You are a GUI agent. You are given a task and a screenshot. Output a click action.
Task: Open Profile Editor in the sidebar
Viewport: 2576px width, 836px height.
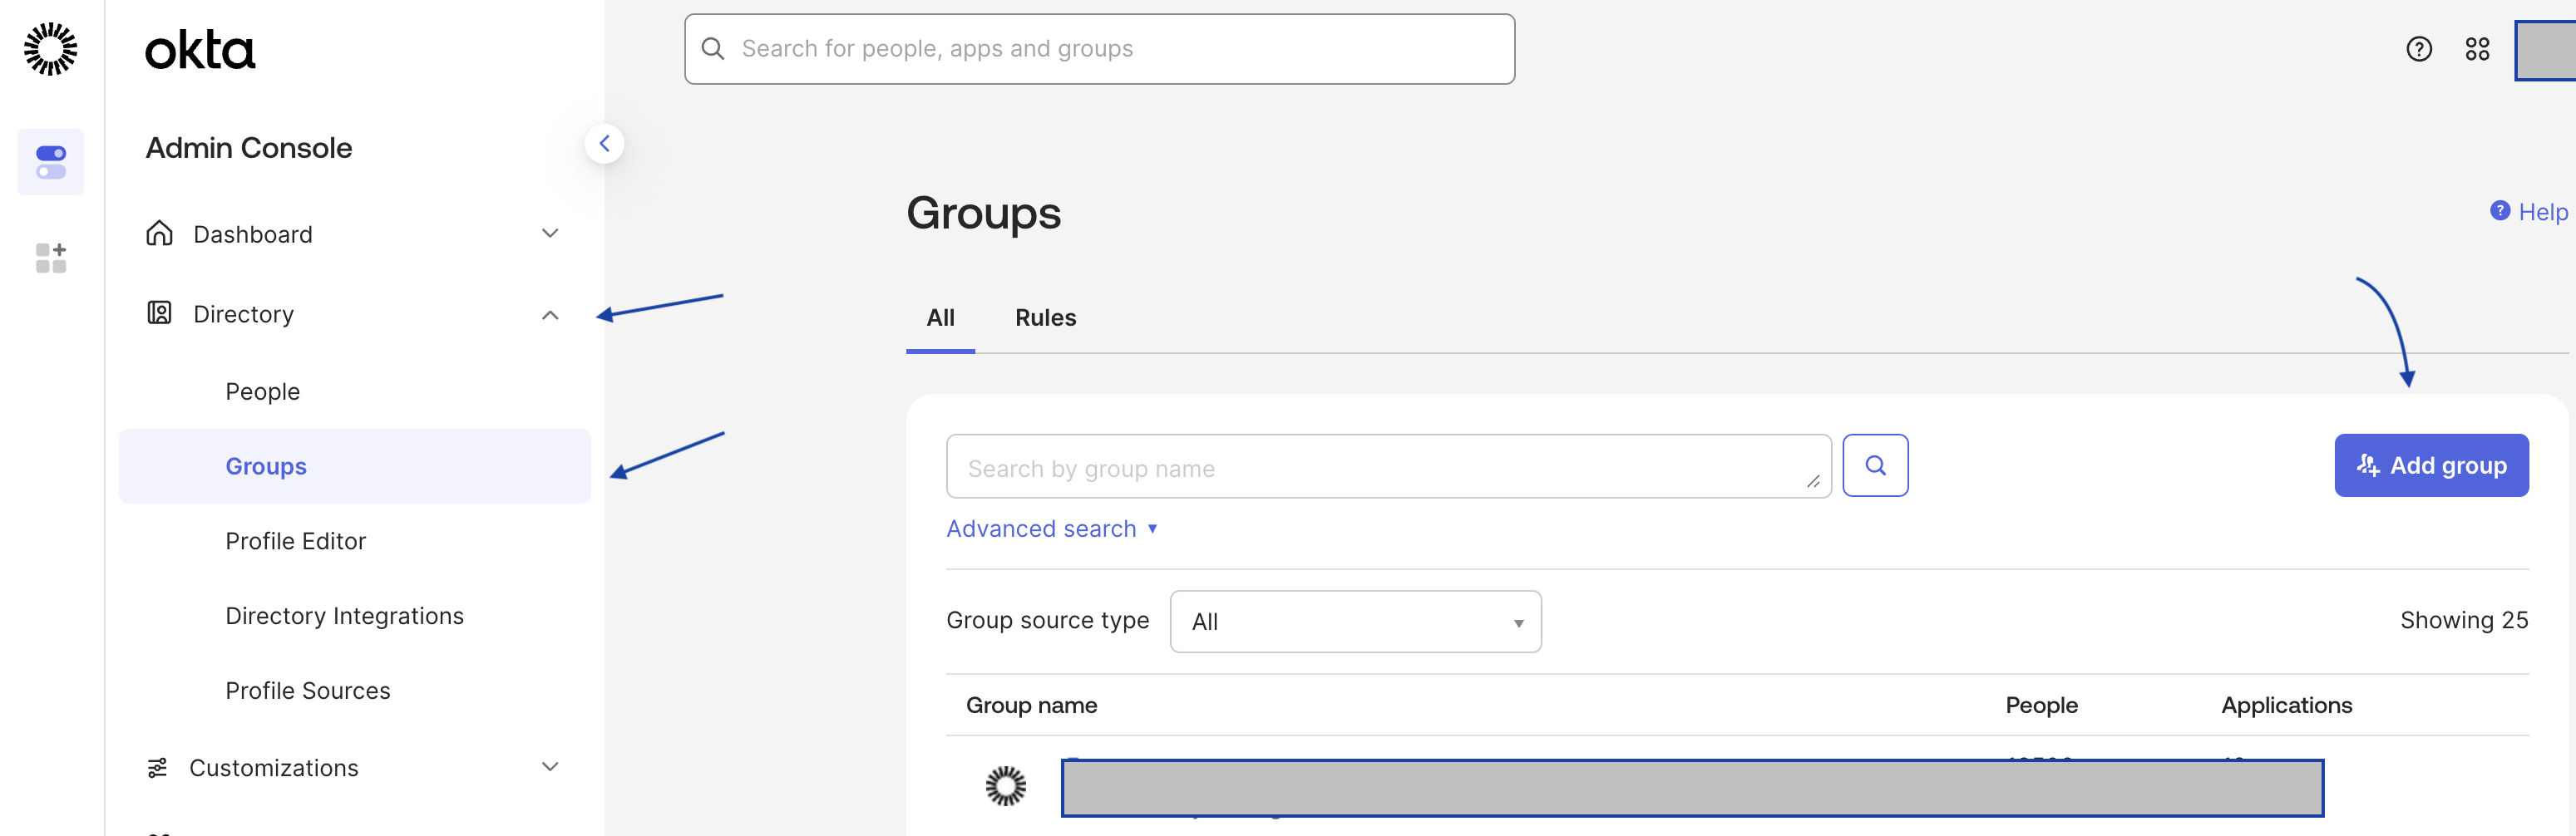[295, 541]
